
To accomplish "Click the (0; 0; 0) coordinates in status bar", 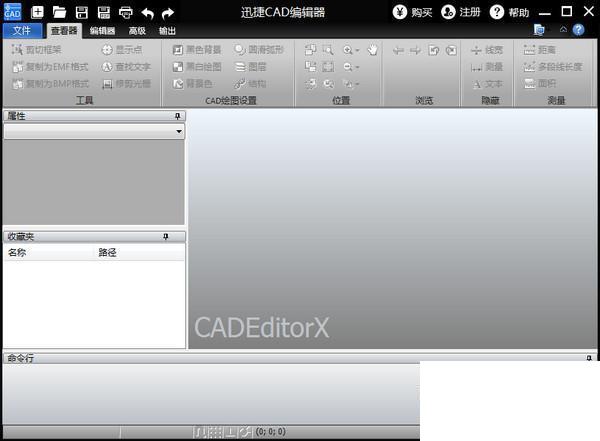I will pyautogui.click(x=271, y=432).
